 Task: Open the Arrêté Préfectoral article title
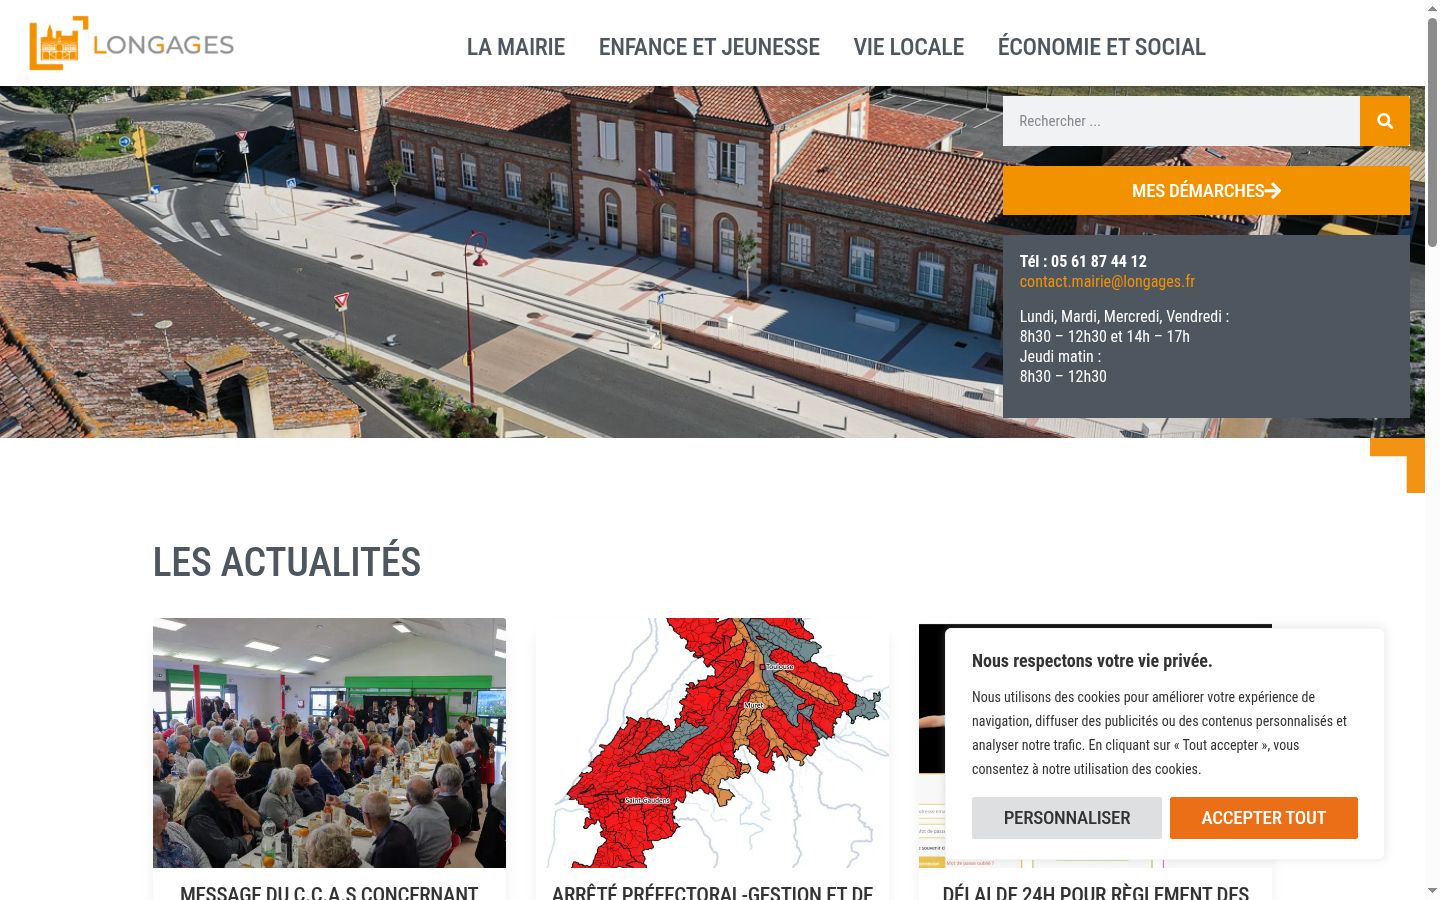(712, 891)
